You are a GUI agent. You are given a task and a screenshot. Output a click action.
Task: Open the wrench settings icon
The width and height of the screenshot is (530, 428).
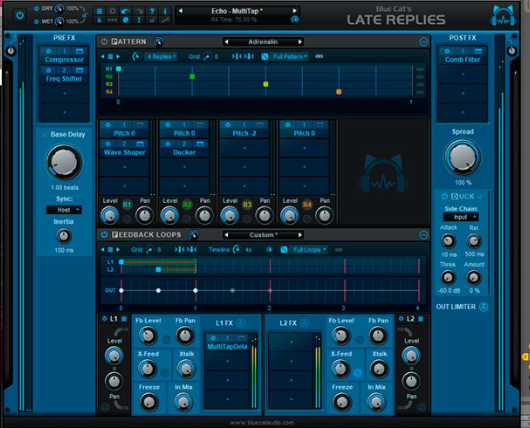pos(165,20)
